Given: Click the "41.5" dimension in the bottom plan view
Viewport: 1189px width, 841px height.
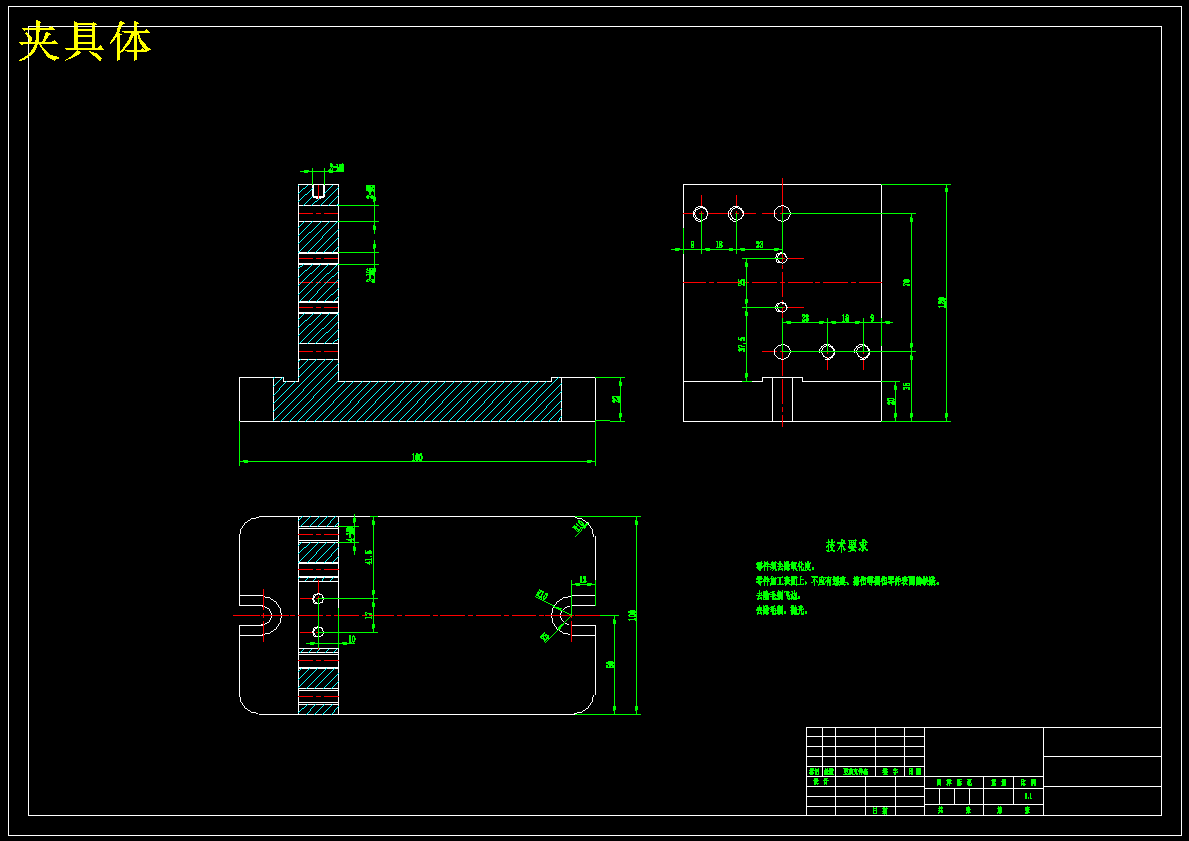Looking at the screenshot, I should point(369,557).
